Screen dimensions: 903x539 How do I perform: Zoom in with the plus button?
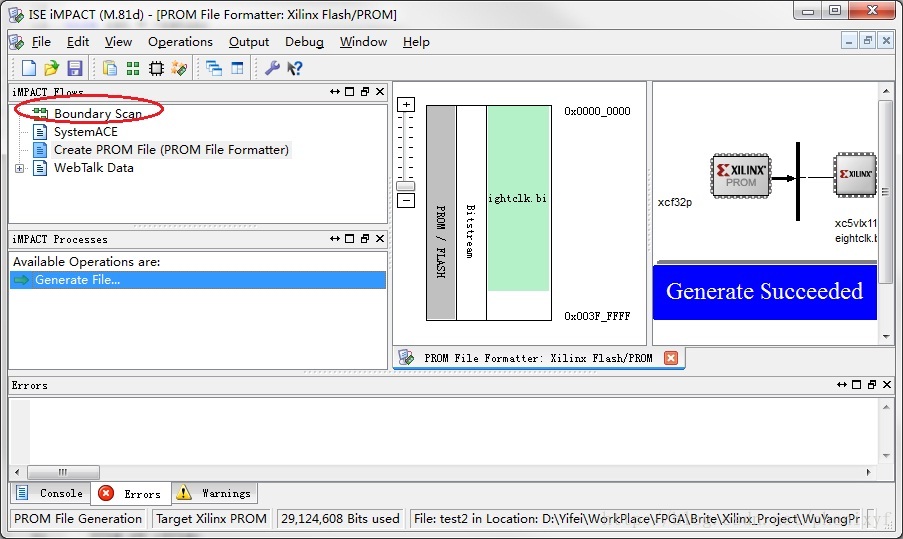click(406, 104)
